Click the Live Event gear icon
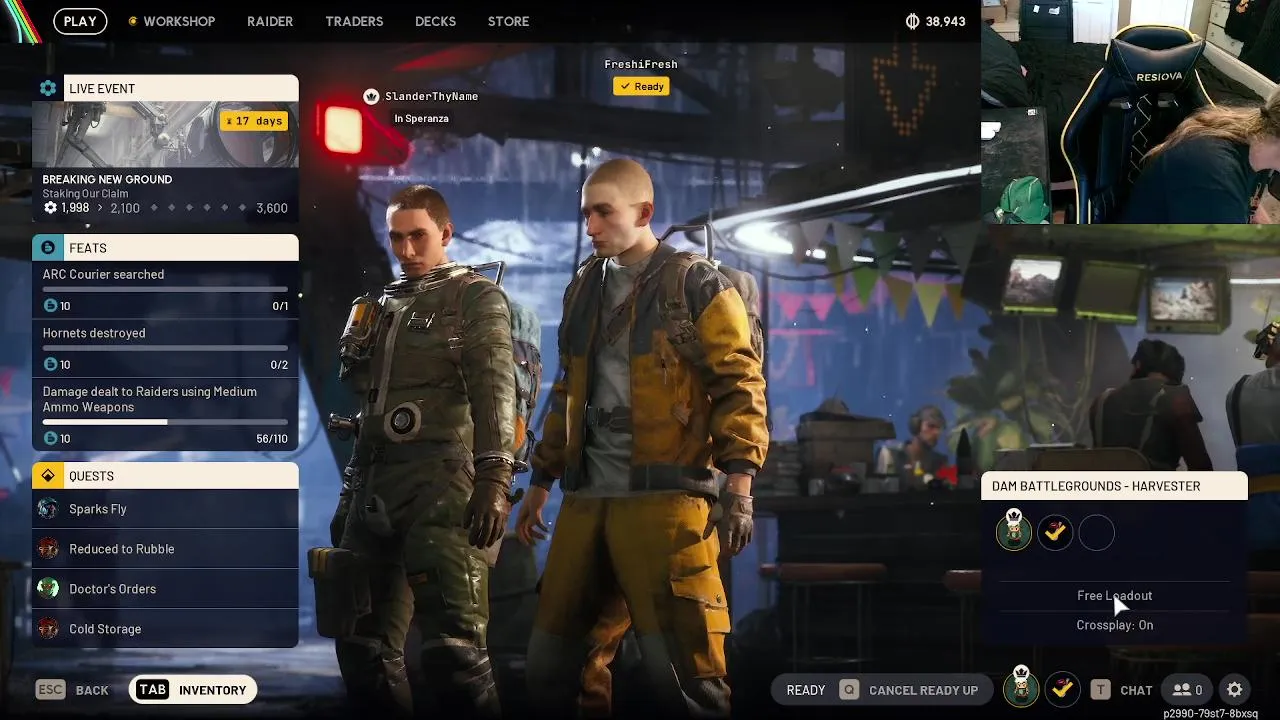Image resolution: width=1280 pixels, height=720 pixels. coord(48,88)
